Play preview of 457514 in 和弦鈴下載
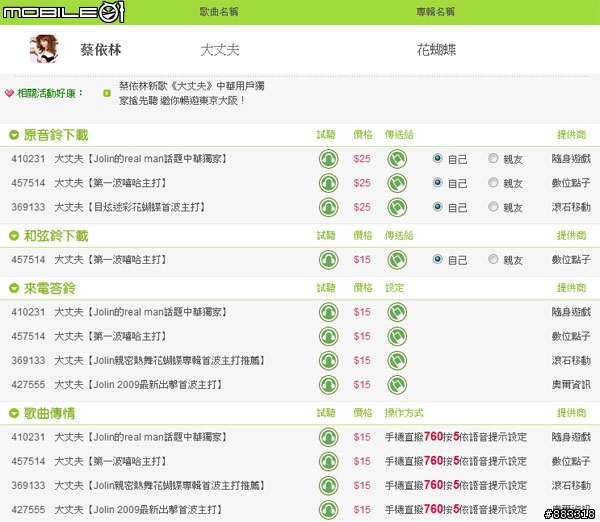This screenshot has height=522, width=600. pyautogui.click(x=328, y=260)
